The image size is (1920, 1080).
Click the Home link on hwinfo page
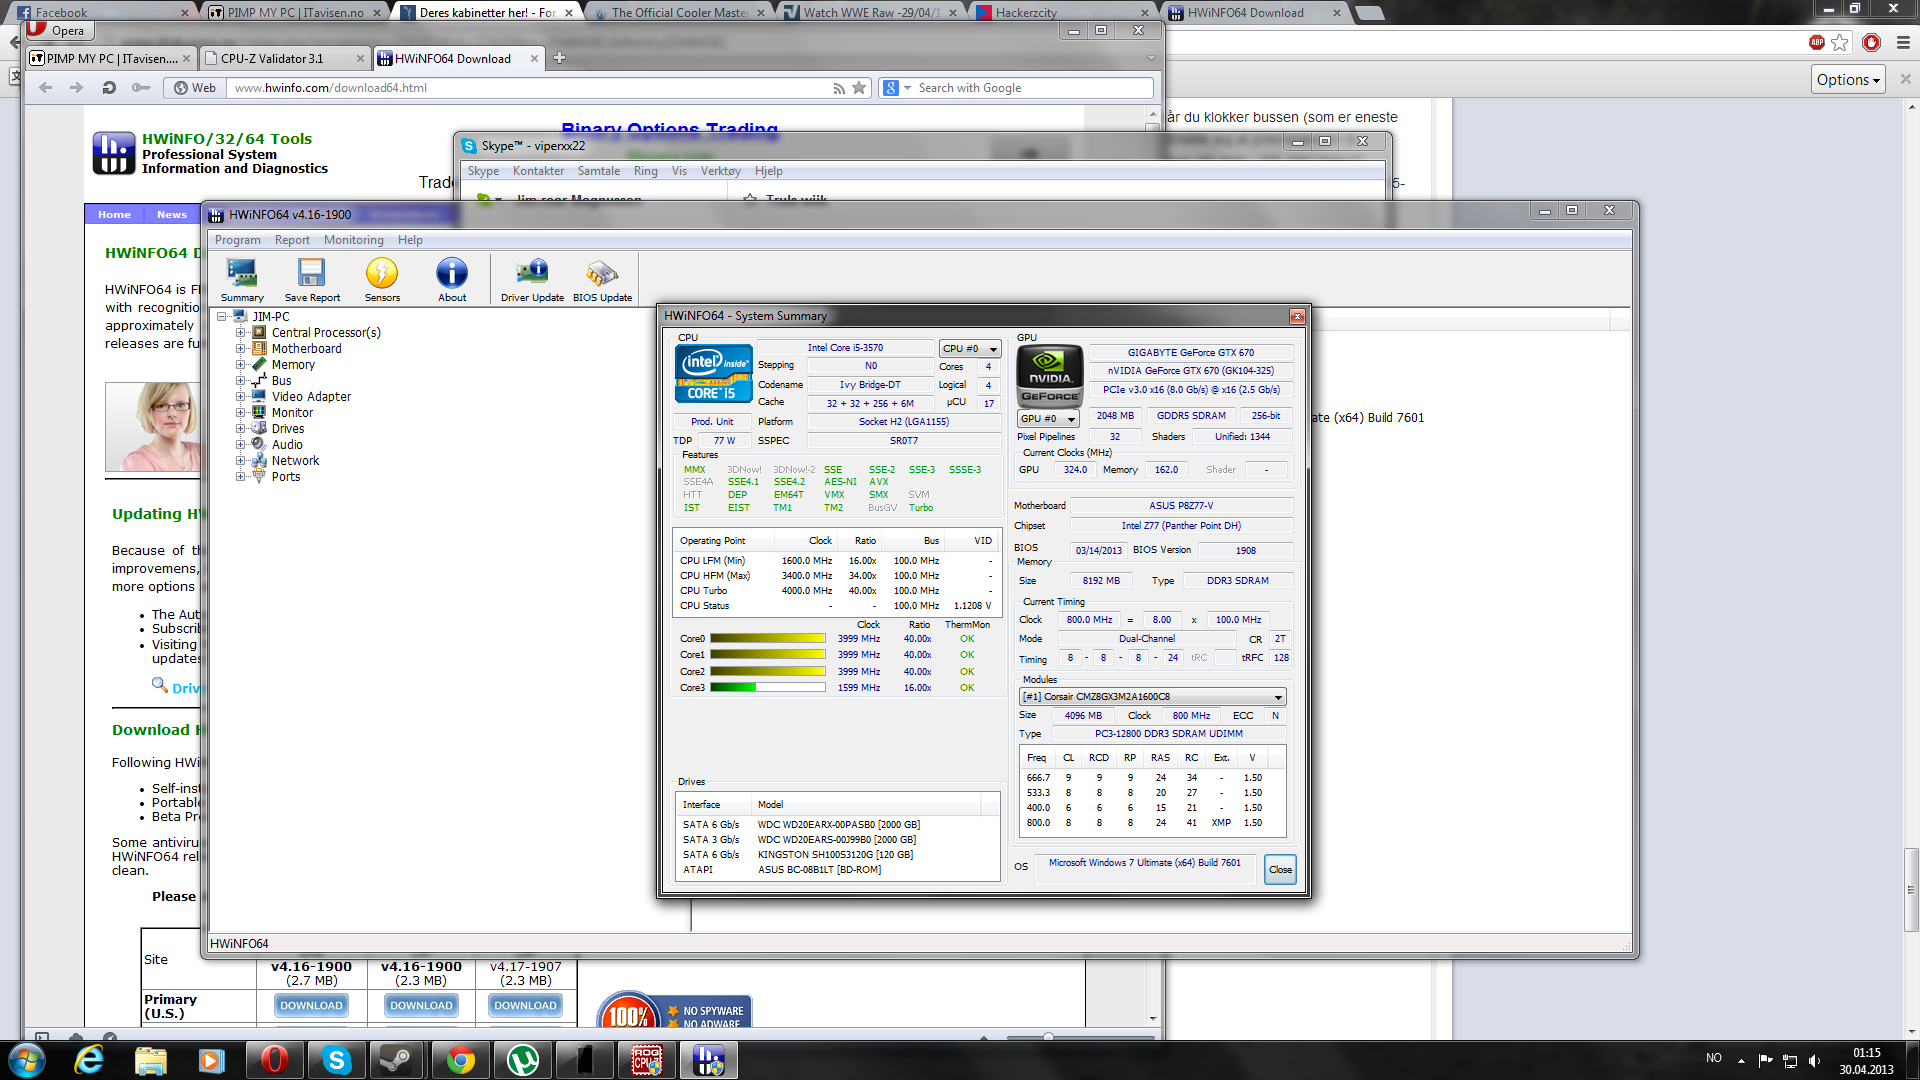[114, 215]
